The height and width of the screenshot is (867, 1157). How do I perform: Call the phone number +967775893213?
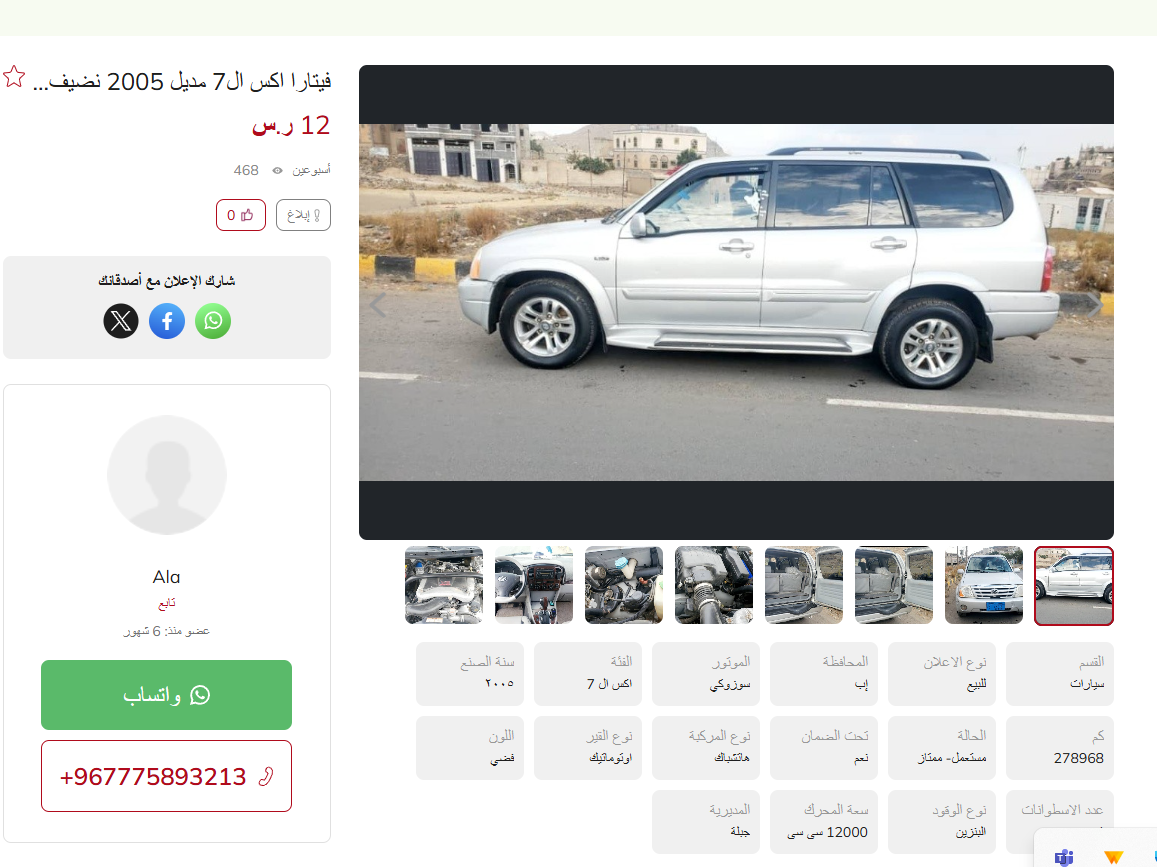point(166,776)
